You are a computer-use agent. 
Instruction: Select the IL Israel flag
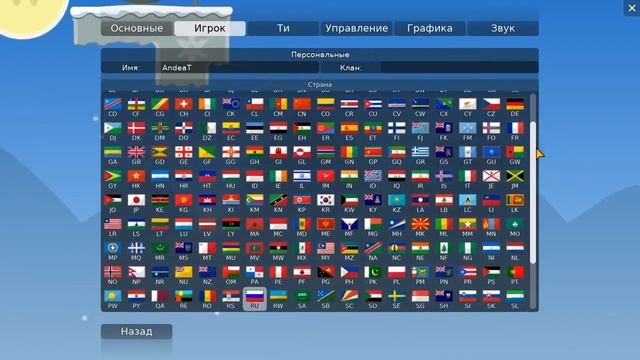coord(302,176)
